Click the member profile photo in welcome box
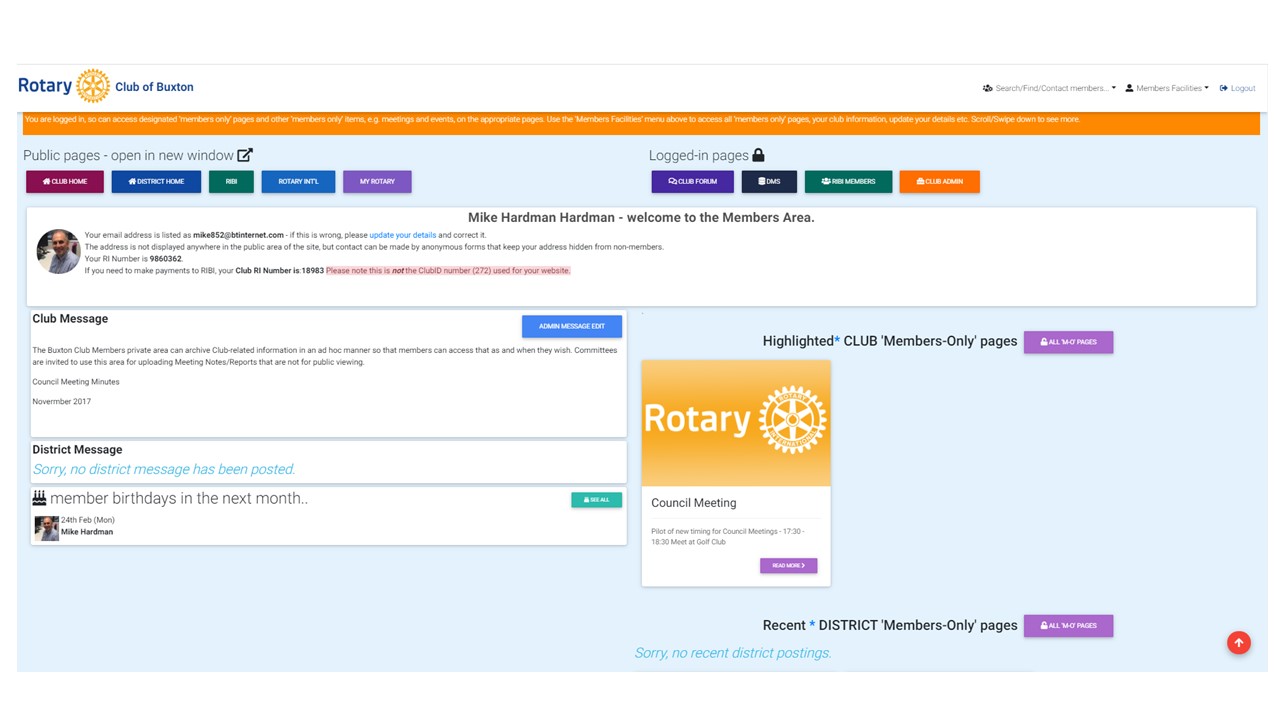The height and width of the screenshot is (720, 1280). [58, 251]
